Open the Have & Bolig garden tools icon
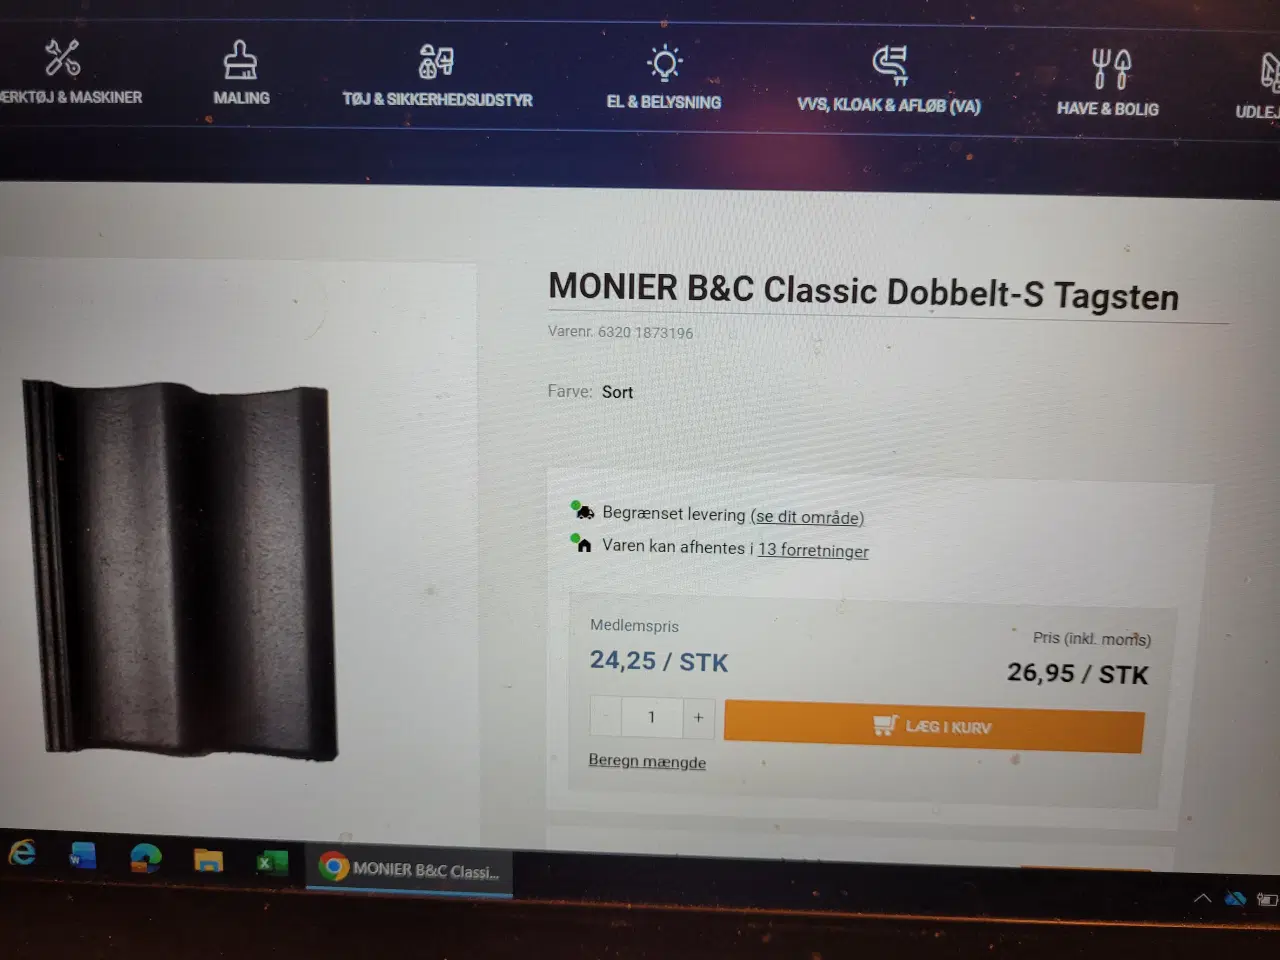Screen dimensions: 1280x960 tap(1110, 70)
